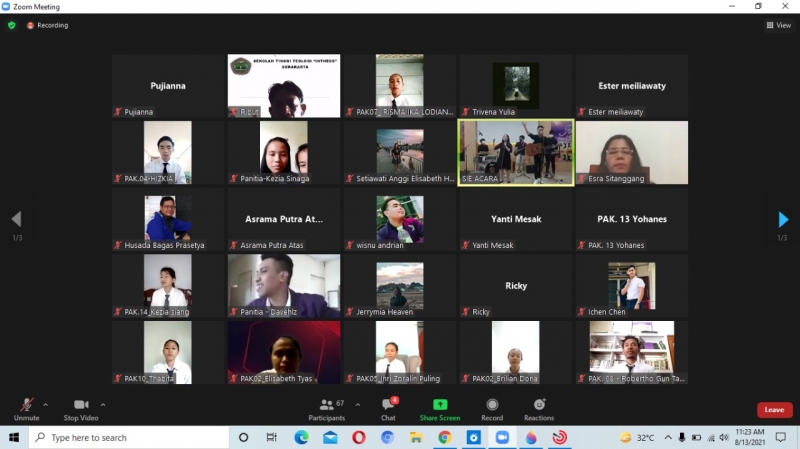Expand video options arrow beside Stop Video

(103, 405)
